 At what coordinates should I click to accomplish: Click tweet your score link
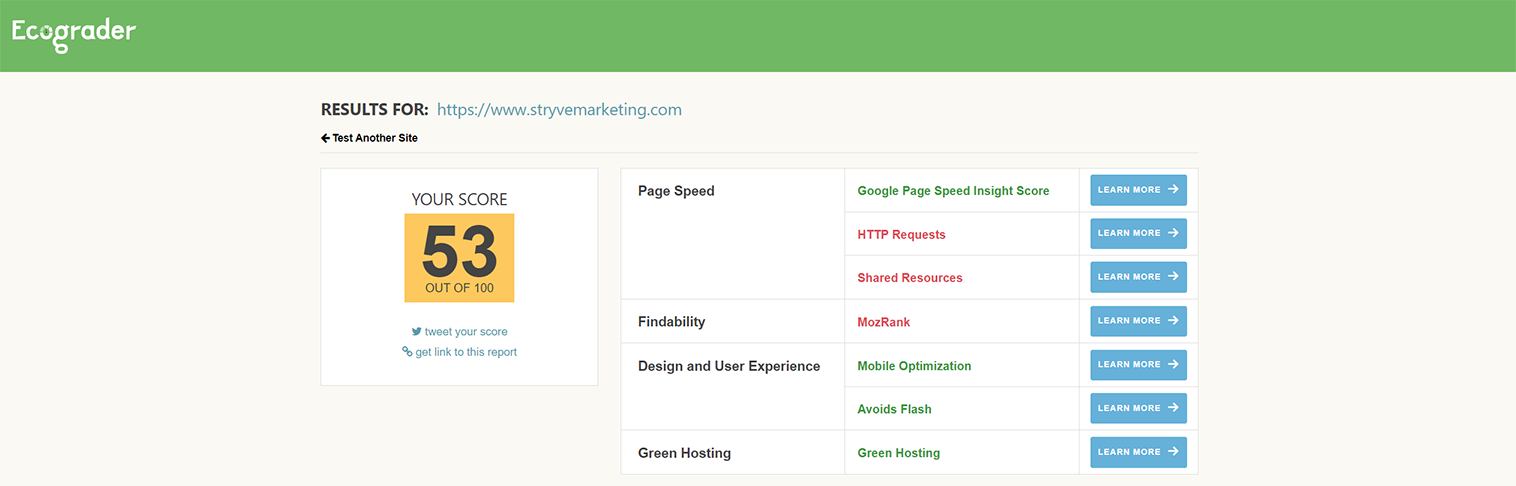point(466,332)
